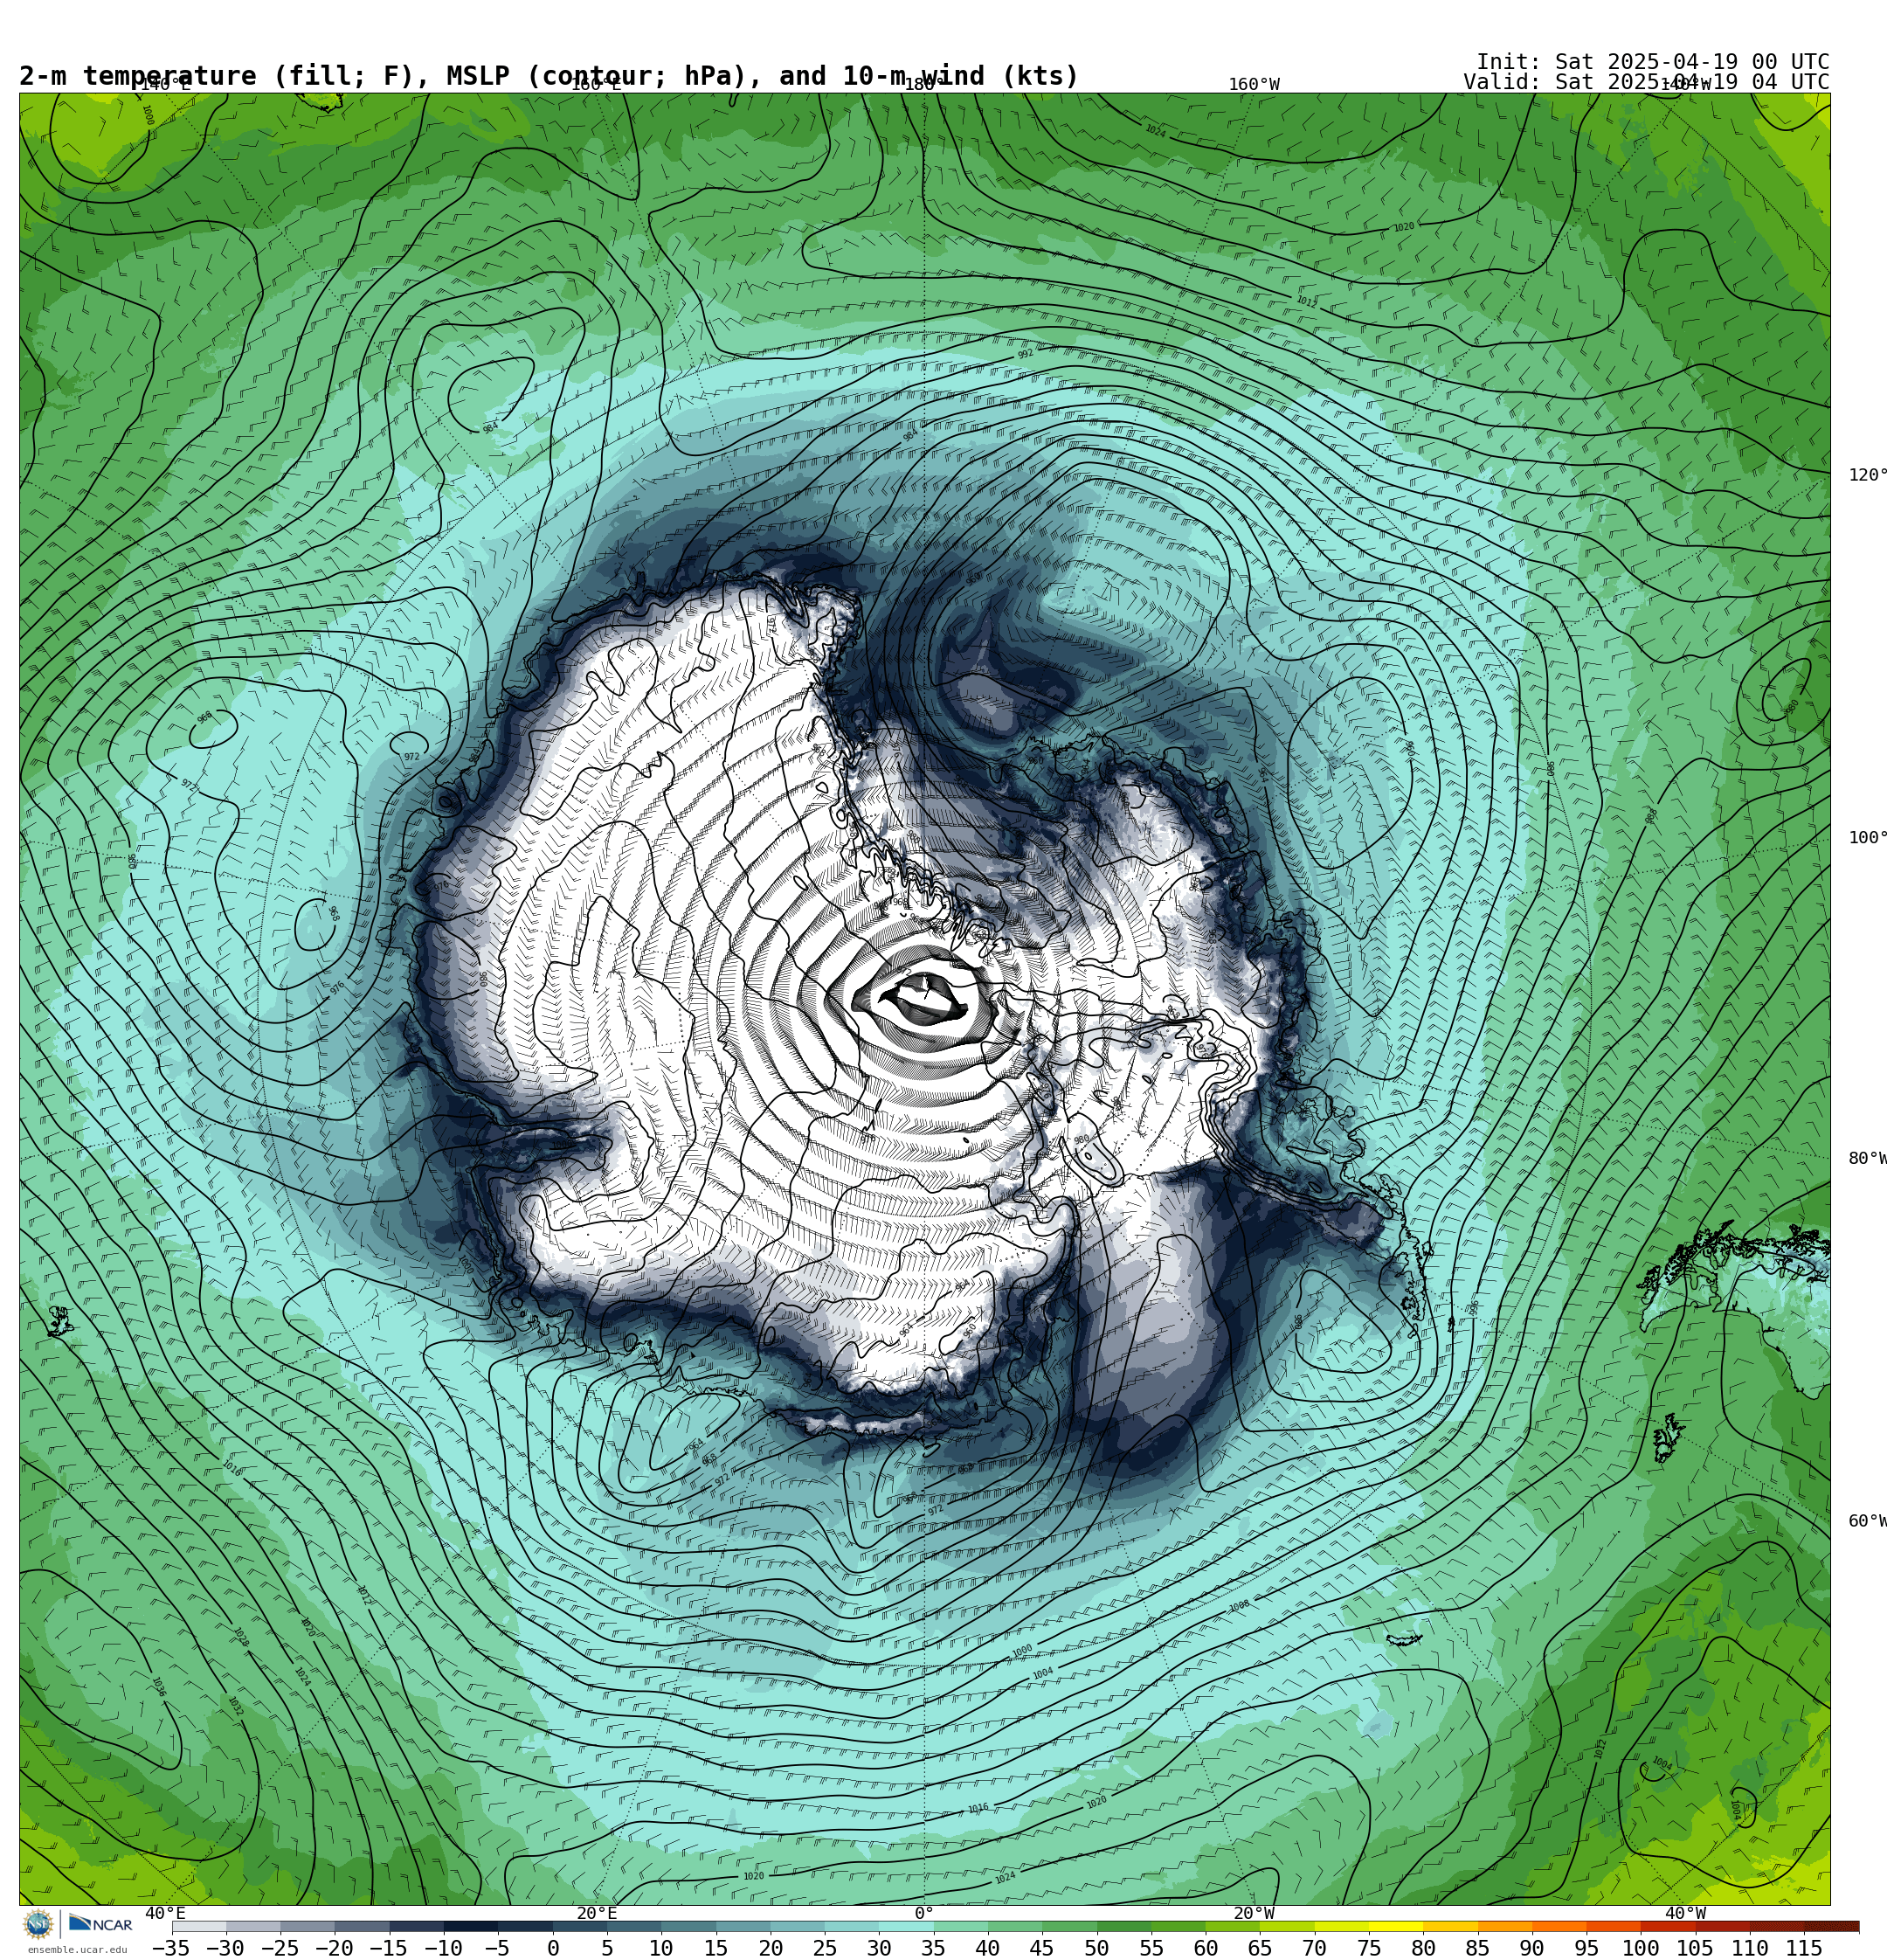This screenshot has height=1960, width=1887.
Task: Click the 0° longitude label at bottom
Action: pos(924,1913)
